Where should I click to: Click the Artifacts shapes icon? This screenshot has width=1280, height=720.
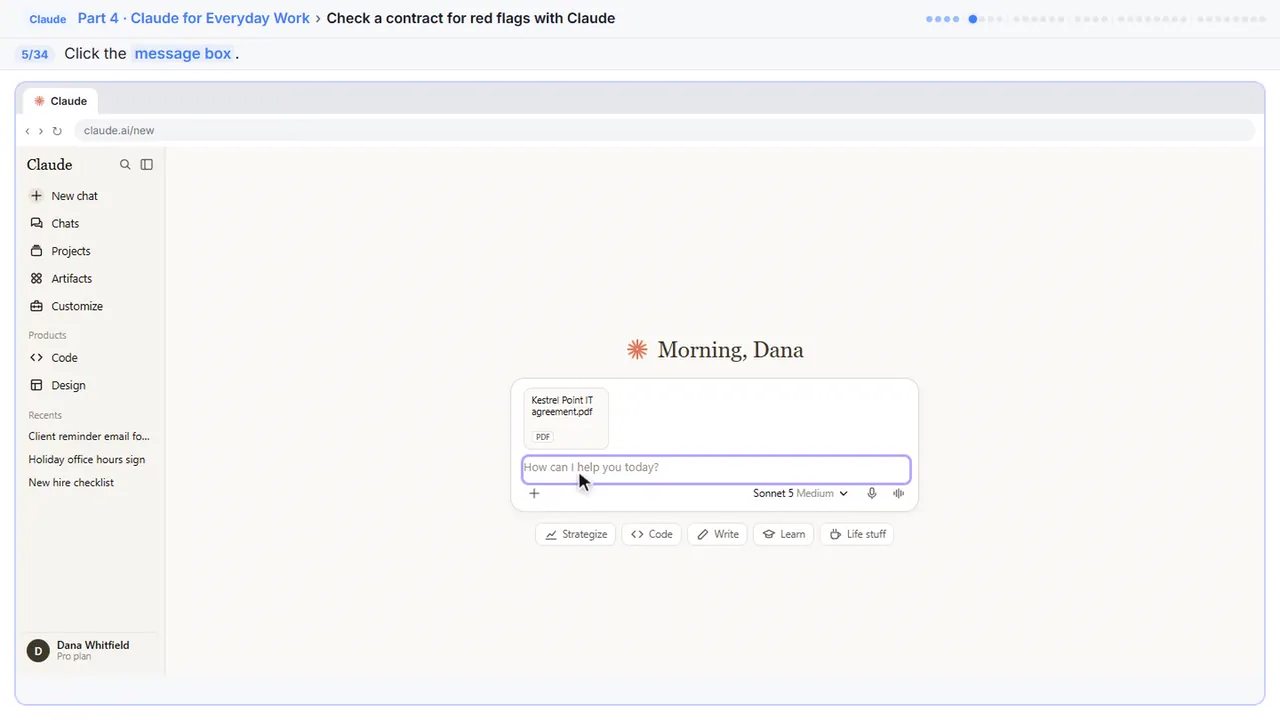click(x=37, y=279)
